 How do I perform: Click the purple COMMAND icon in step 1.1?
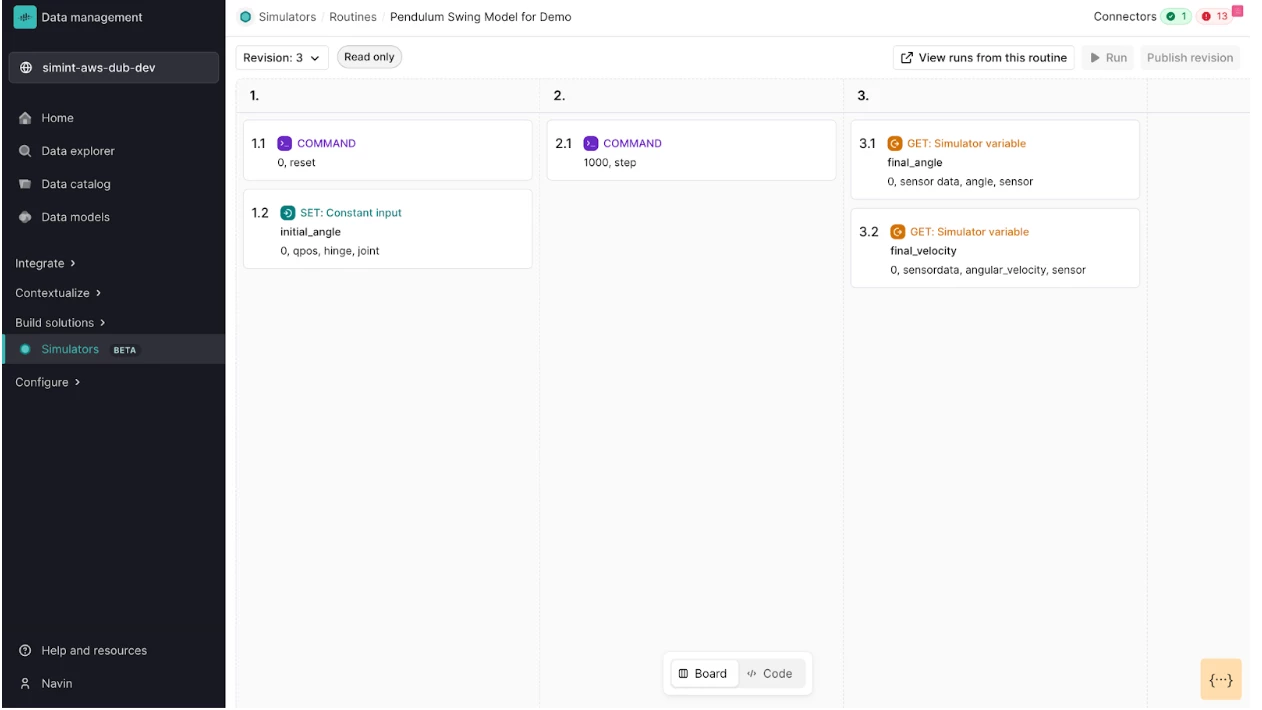point(285,143)
